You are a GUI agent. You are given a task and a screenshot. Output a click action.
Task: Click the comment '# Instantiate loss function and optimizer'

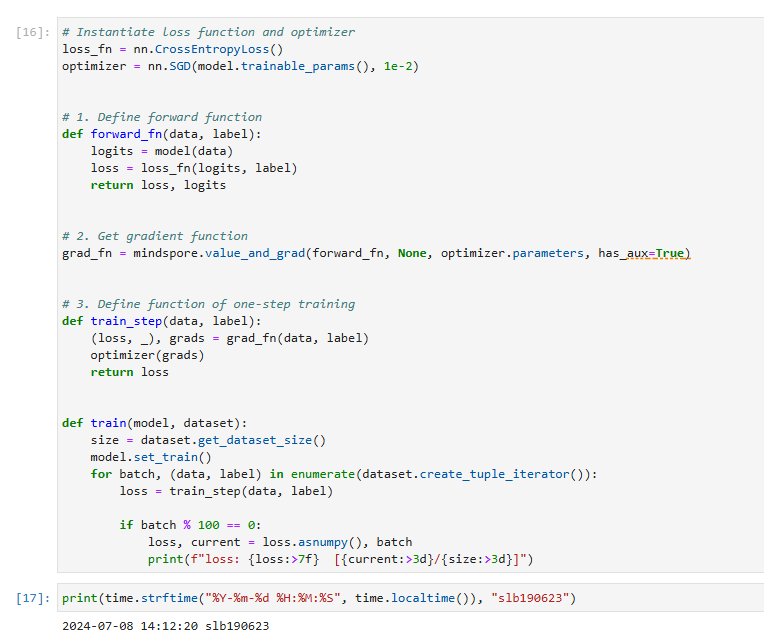coord(209,32)
